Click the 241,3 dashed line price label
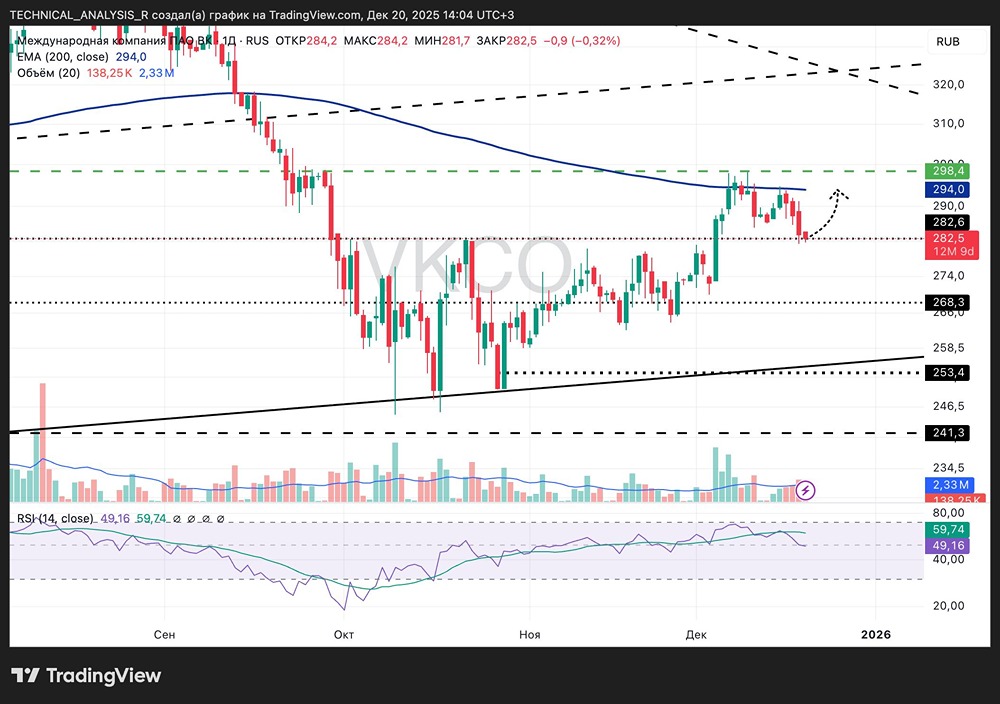The height and width of the screenshot is (704, 1000). [947, 433]
